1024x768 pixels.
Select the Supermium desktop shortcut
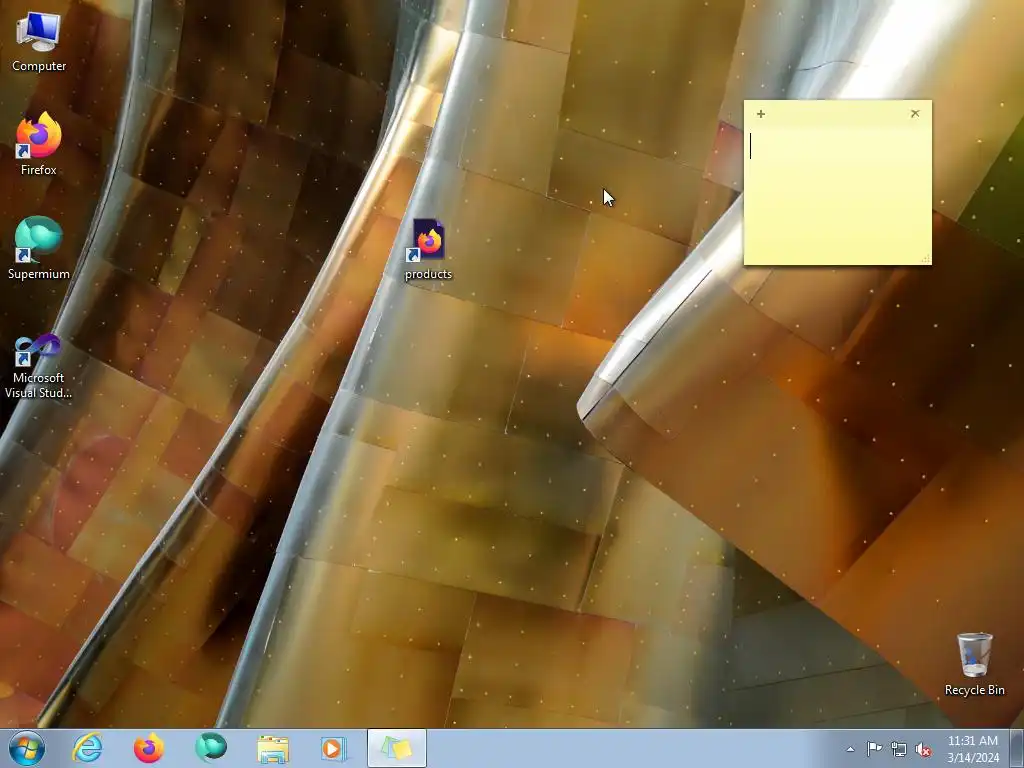click(39, 248)
